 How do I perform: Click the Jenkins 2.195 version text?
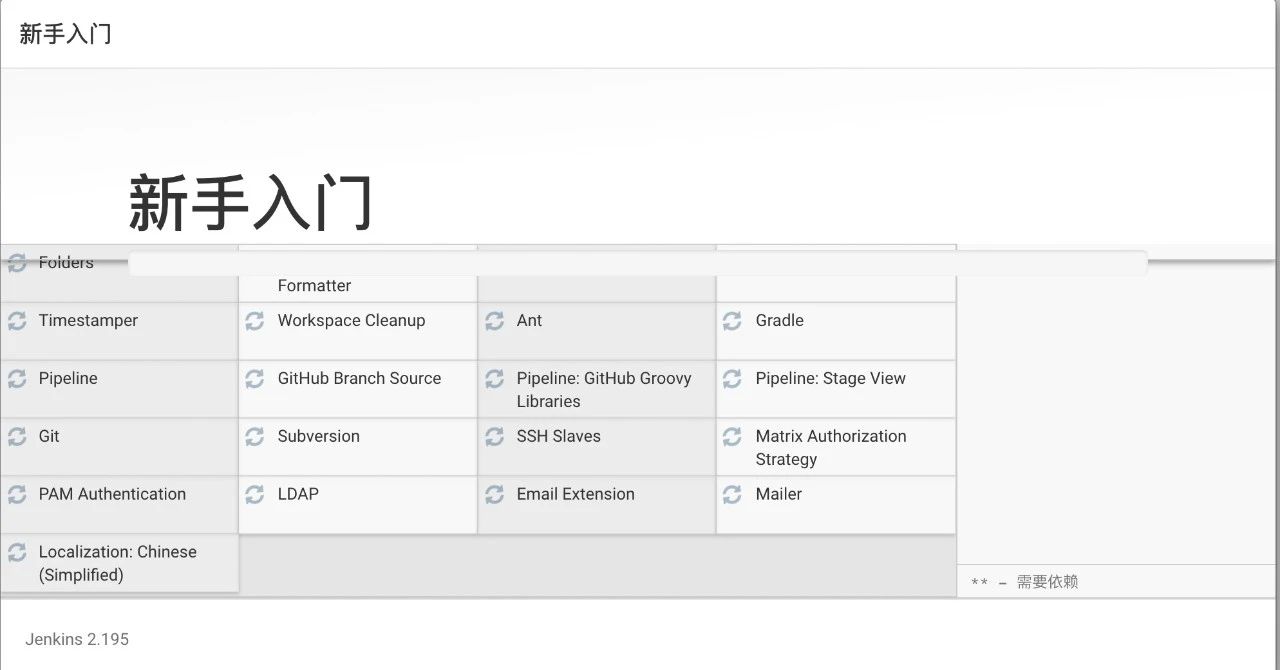click(77, 639)
